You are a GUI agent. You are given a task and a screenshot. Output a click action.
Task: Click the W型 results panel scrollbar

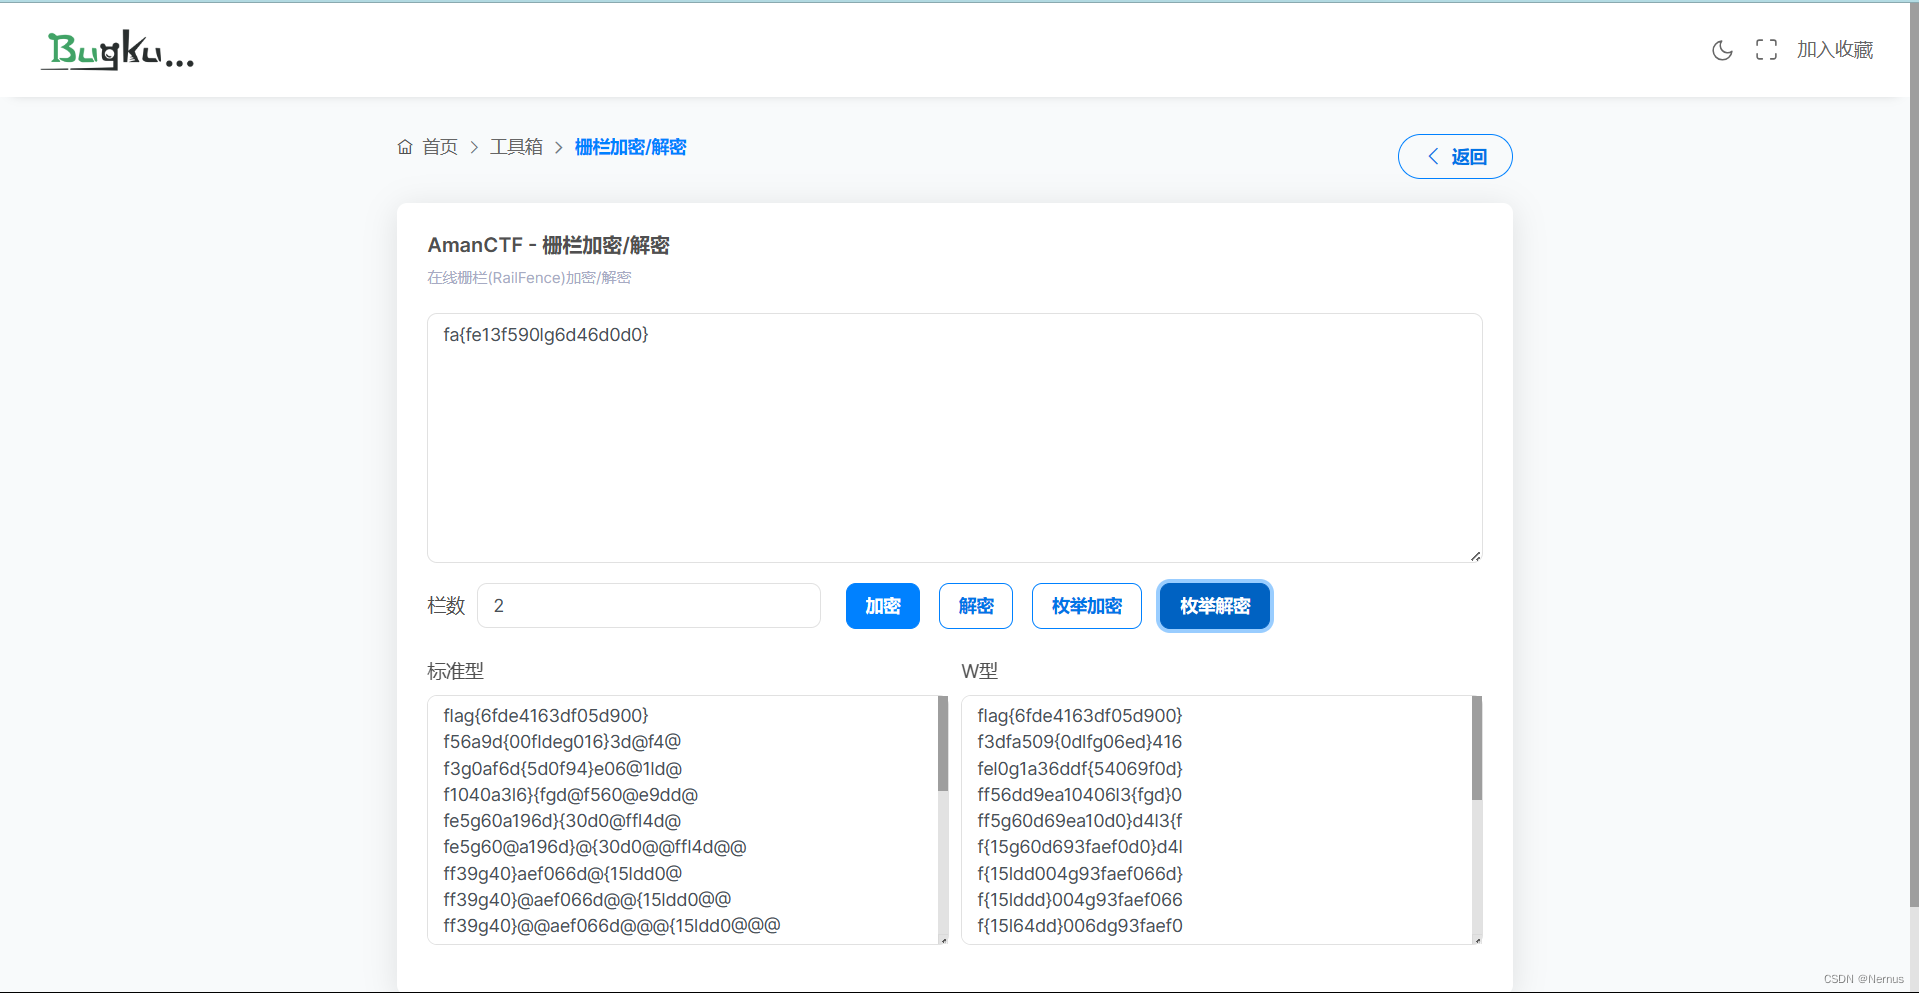pyautogui.click(x=1475, y=744)
